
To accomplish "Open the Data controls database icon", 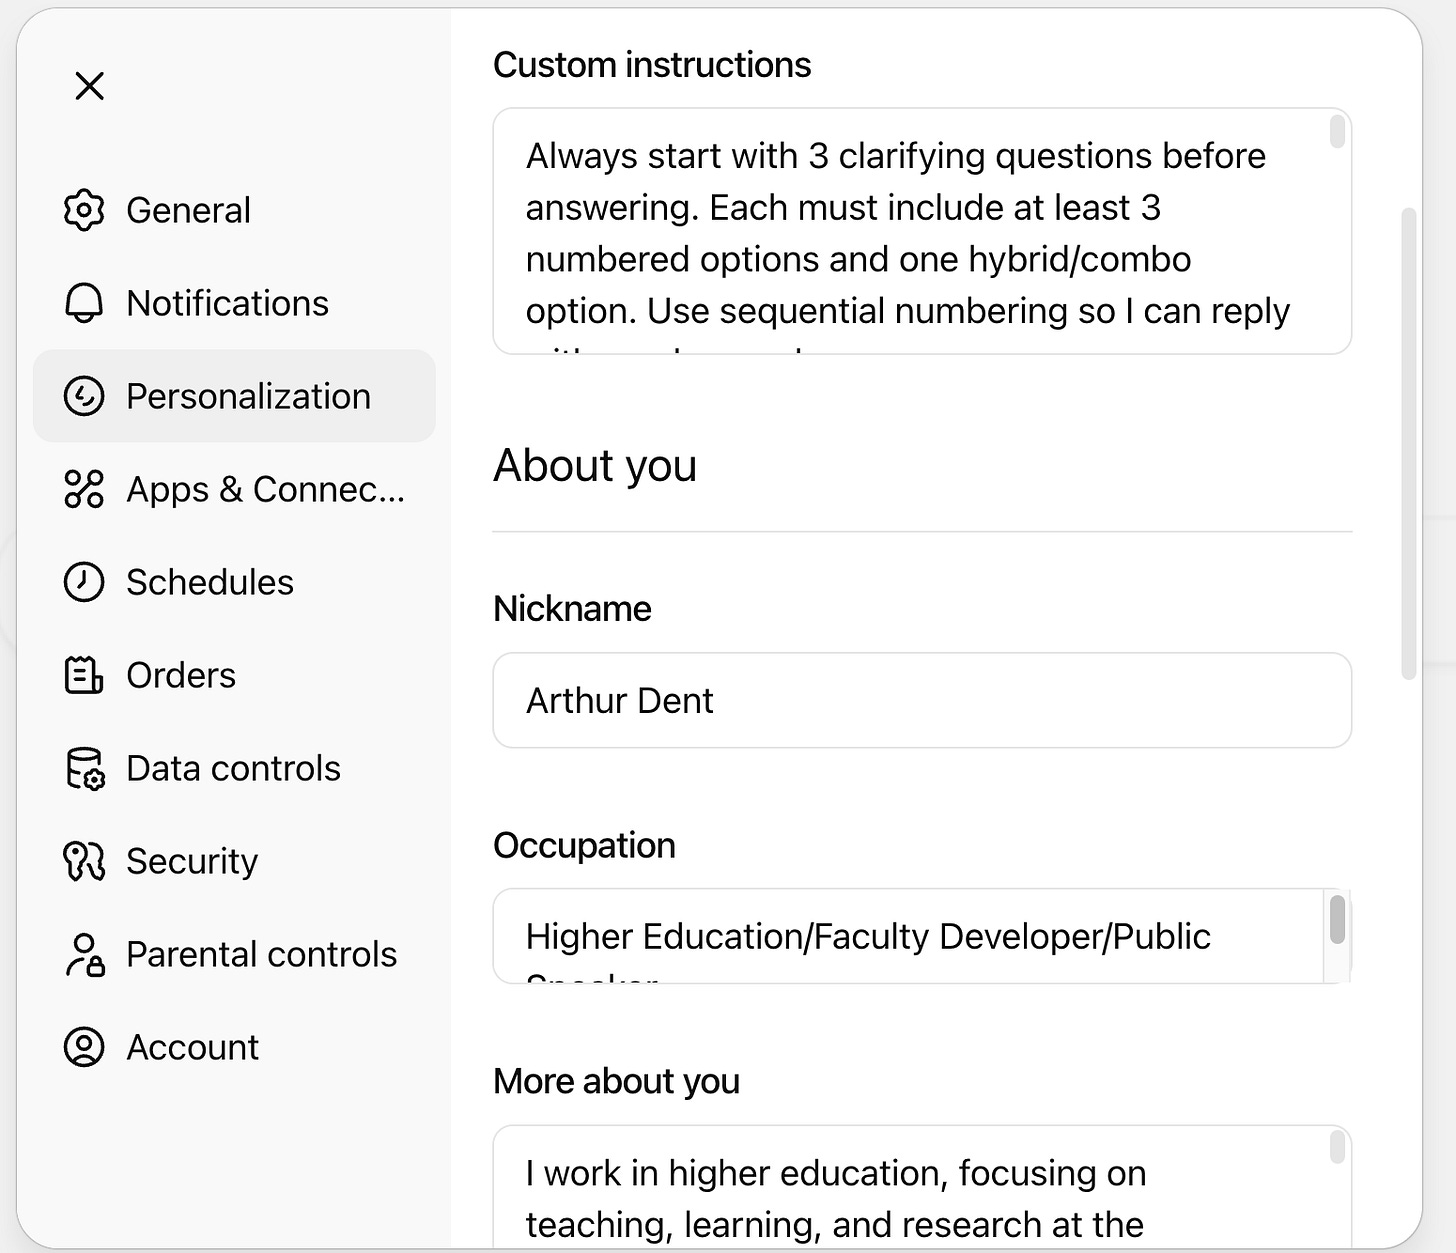I will (x=84, y=768).
